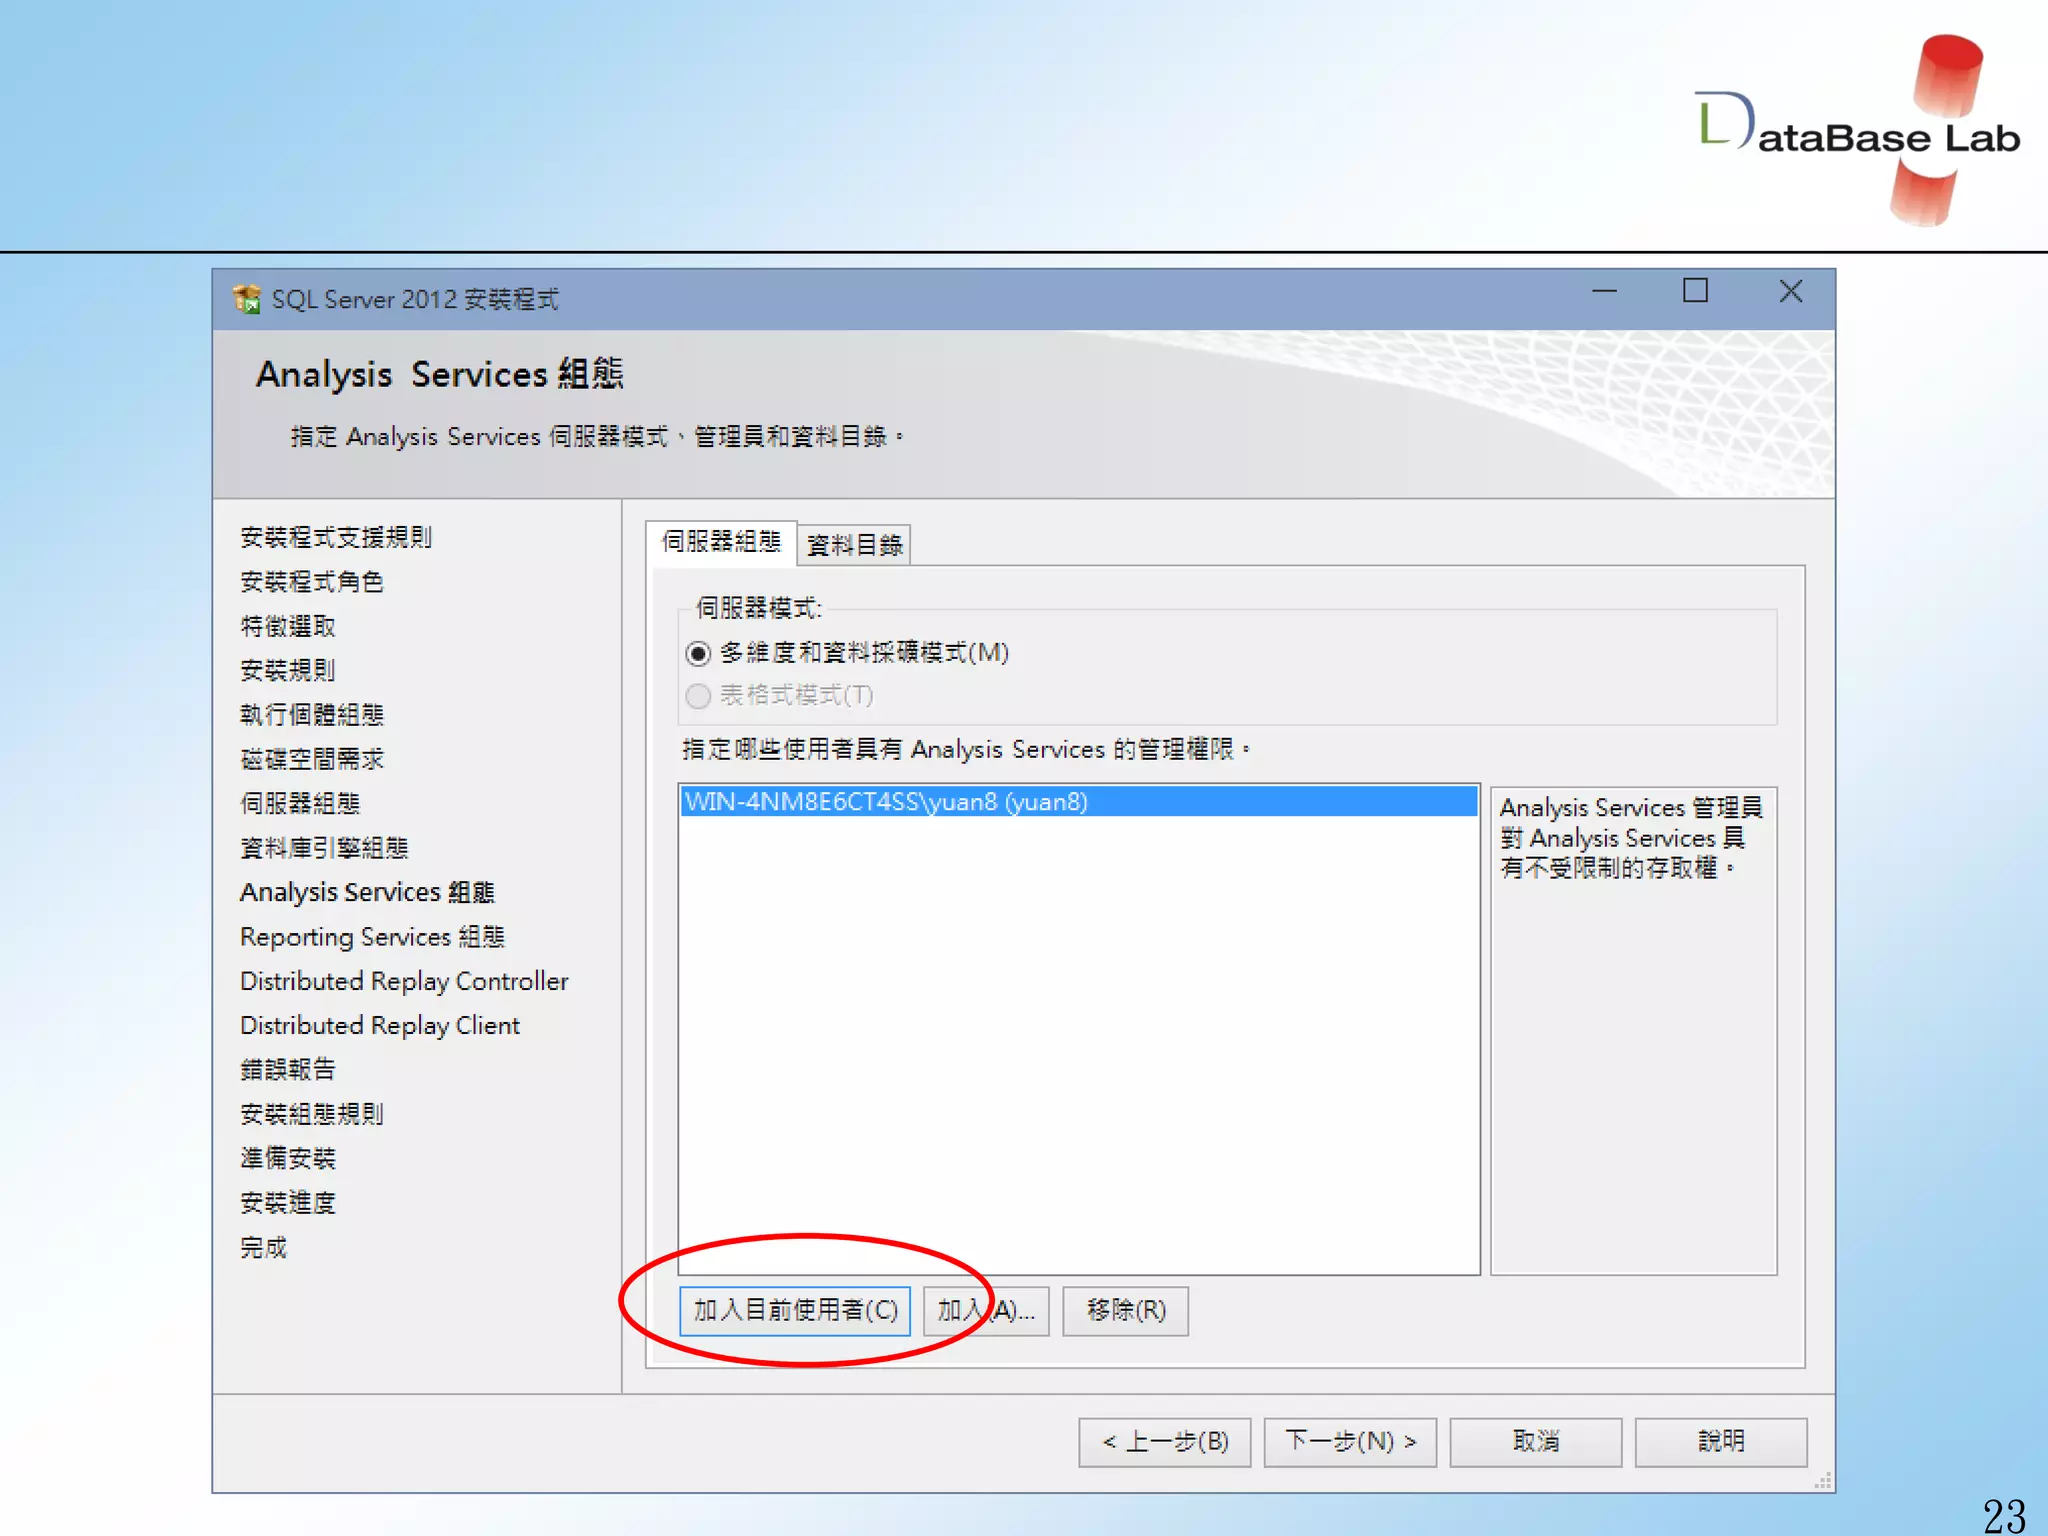Click Reporting Services 組態 sidebar step
Viewport: 2048px width, 1536px height.
click(372, 937)
